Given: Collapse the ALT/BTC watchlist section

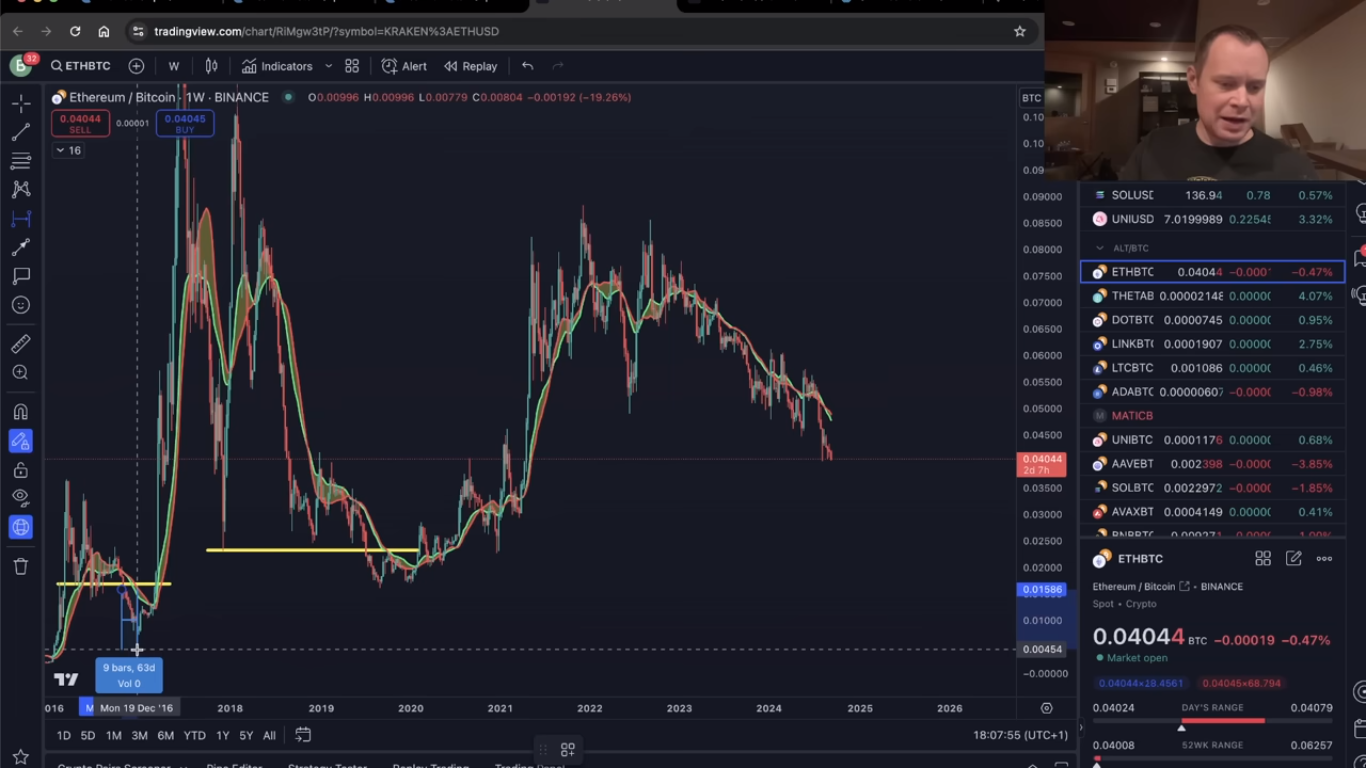Looking at the screenshot, I should tap(1100, 248).
